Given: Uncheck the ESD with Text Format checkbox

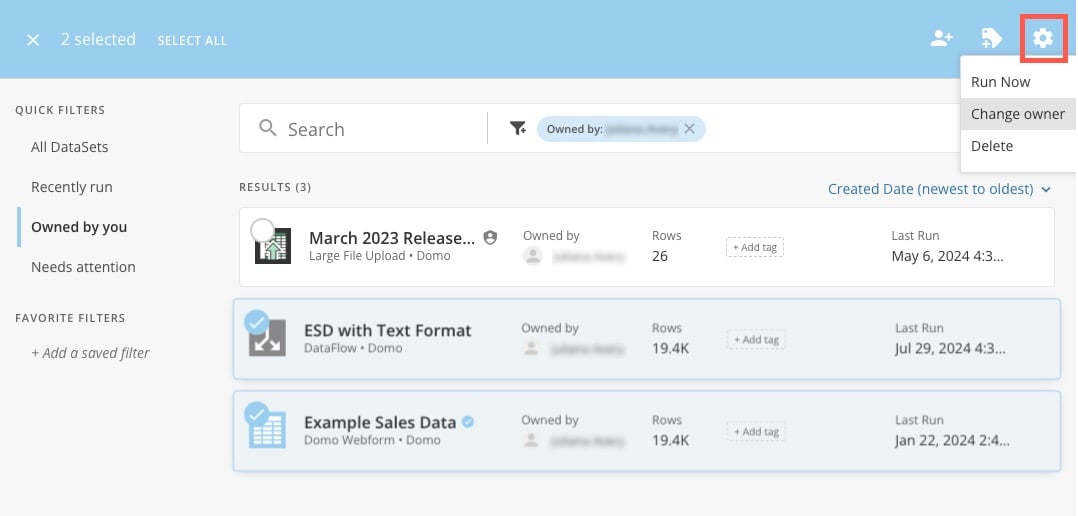Looking at the screenshot, I should [x=256, y=322].
